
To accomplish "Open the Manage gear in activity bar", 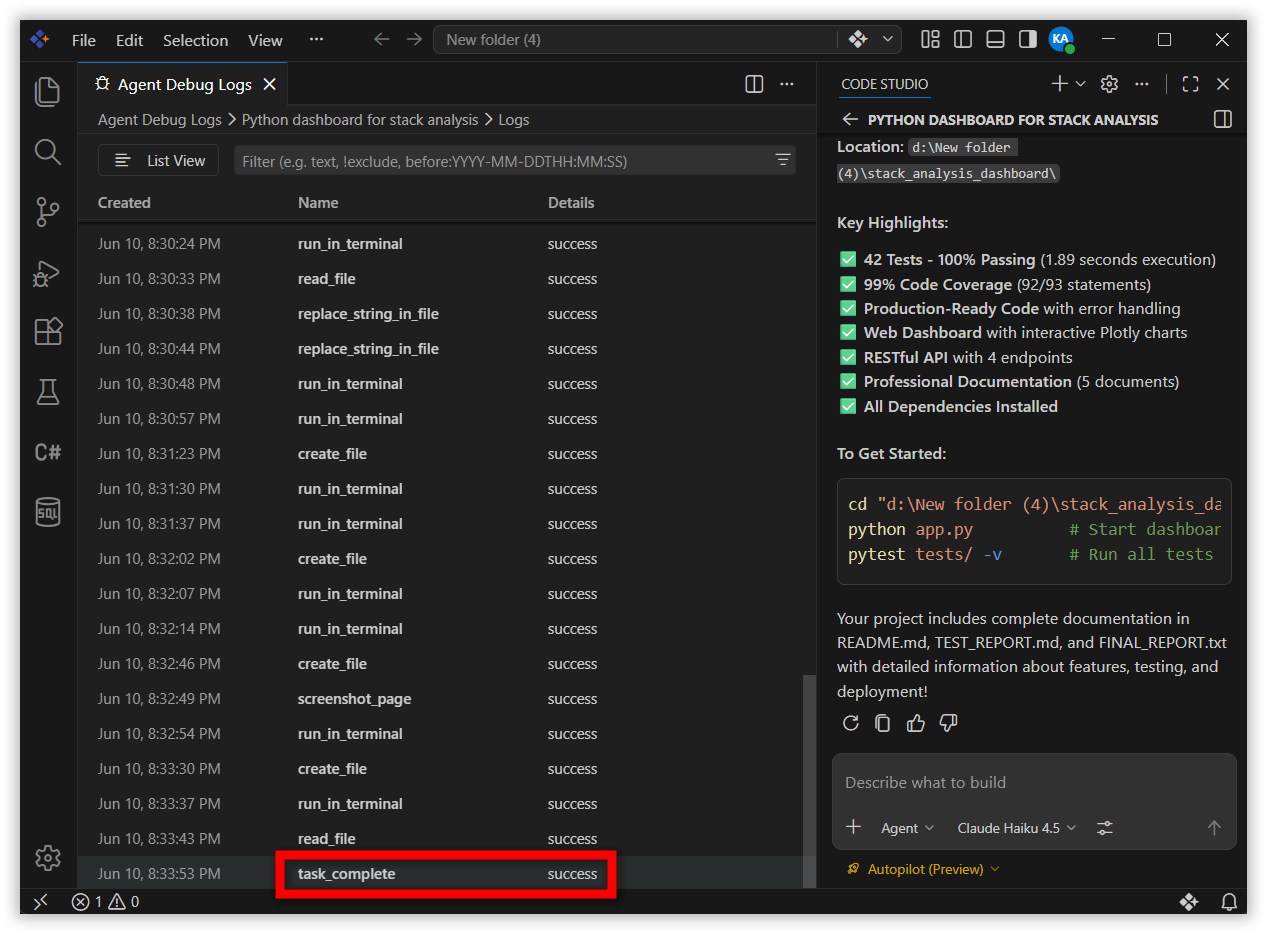I will tap(48, 858).
